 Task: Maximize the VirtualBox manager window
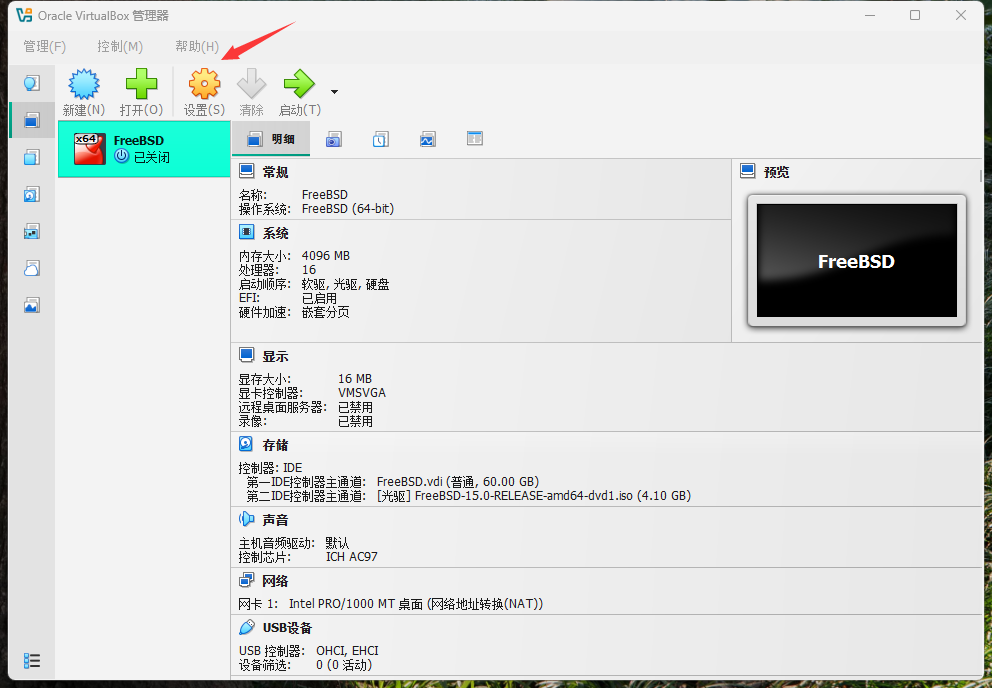click(915, 15)
